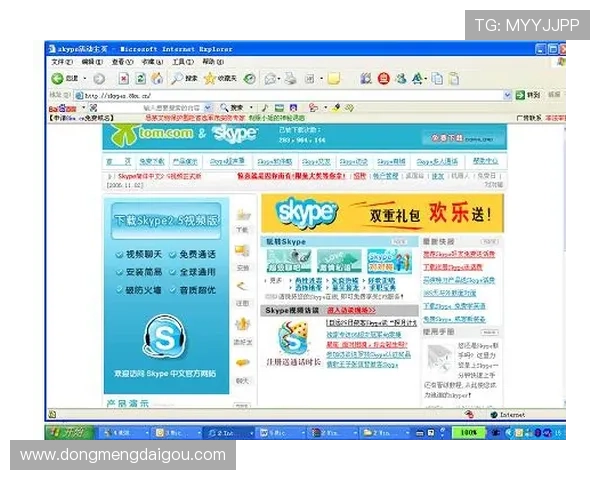Refresh the page with green arrows icon
Screen dimensions: 600x480
[141, 78]
